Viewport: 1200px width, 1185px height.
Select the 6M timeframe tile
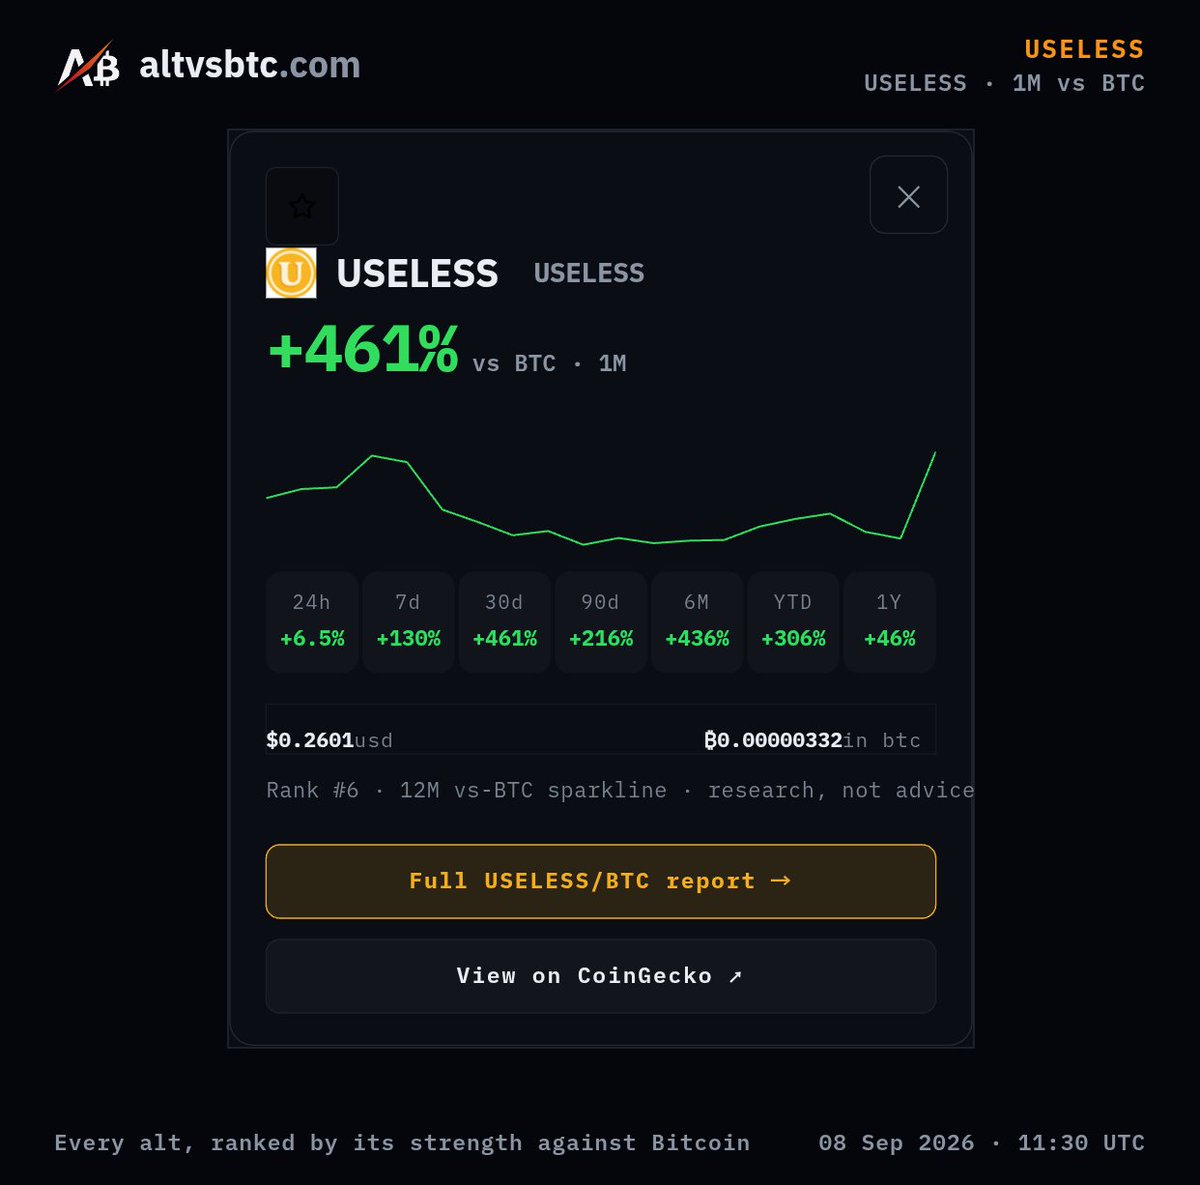click(x=697, y=621)
